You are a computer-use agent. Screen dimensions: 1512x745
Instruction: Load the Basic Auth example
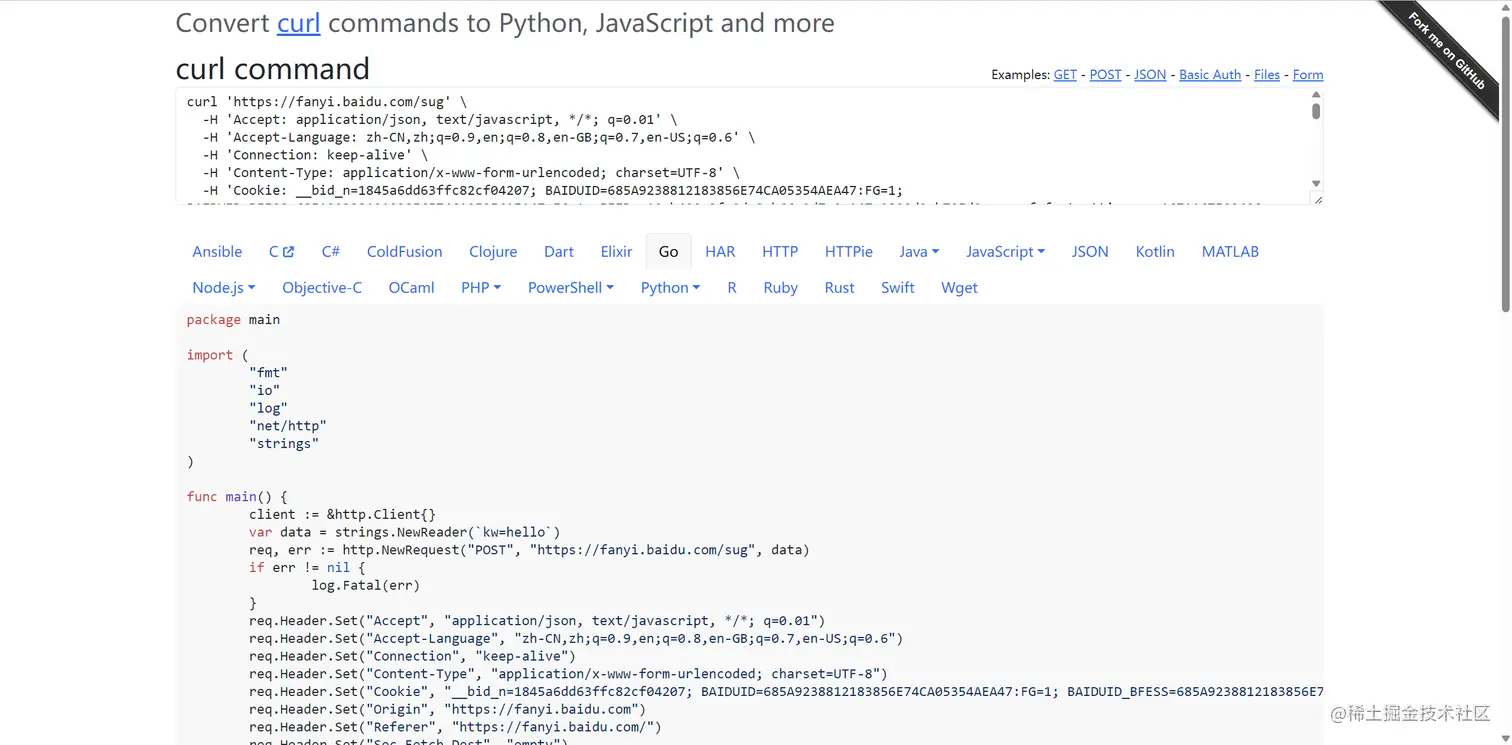click(1210, 75)
